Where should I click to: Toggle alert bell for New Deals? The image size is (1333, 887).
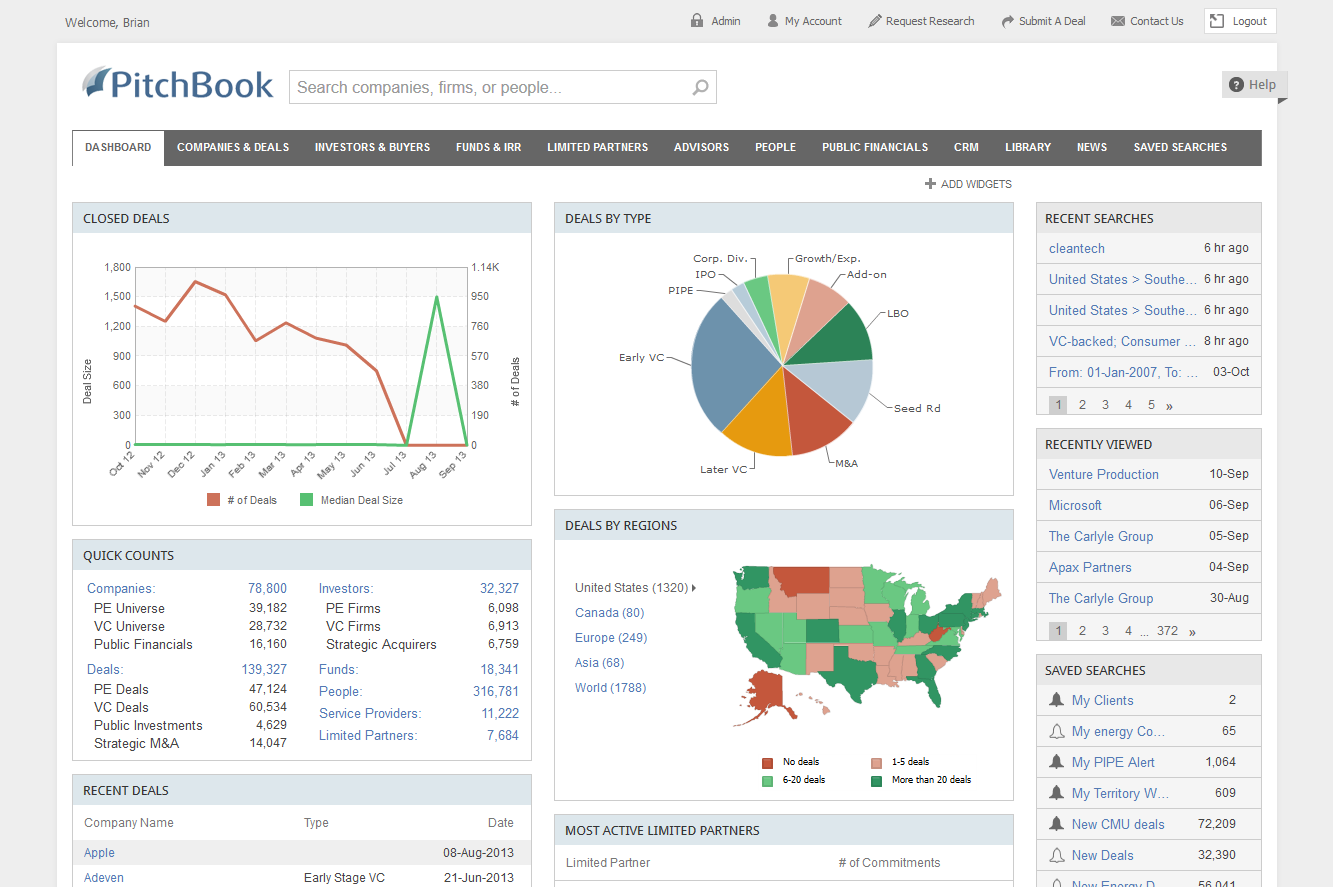click(x=1056, y=855)
